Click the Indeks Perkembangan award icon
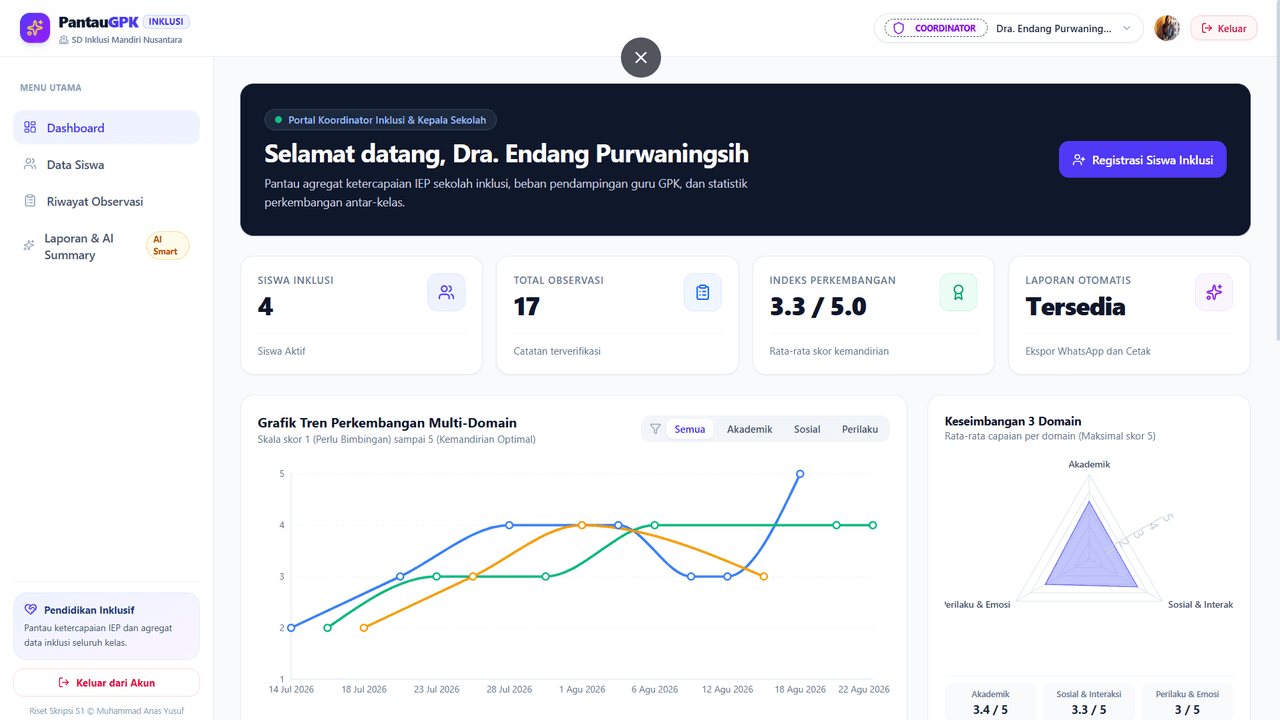Viewport: 1280px width, 720px height. [x=958, y=292]
